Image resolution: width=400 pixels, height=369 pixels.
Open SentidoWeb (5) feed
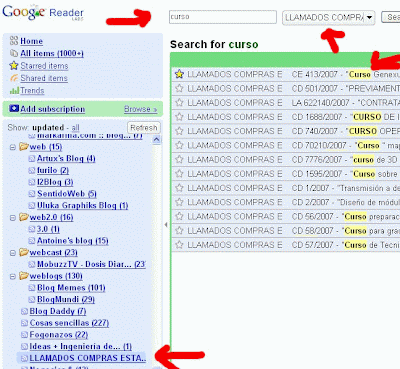point(67,194)
